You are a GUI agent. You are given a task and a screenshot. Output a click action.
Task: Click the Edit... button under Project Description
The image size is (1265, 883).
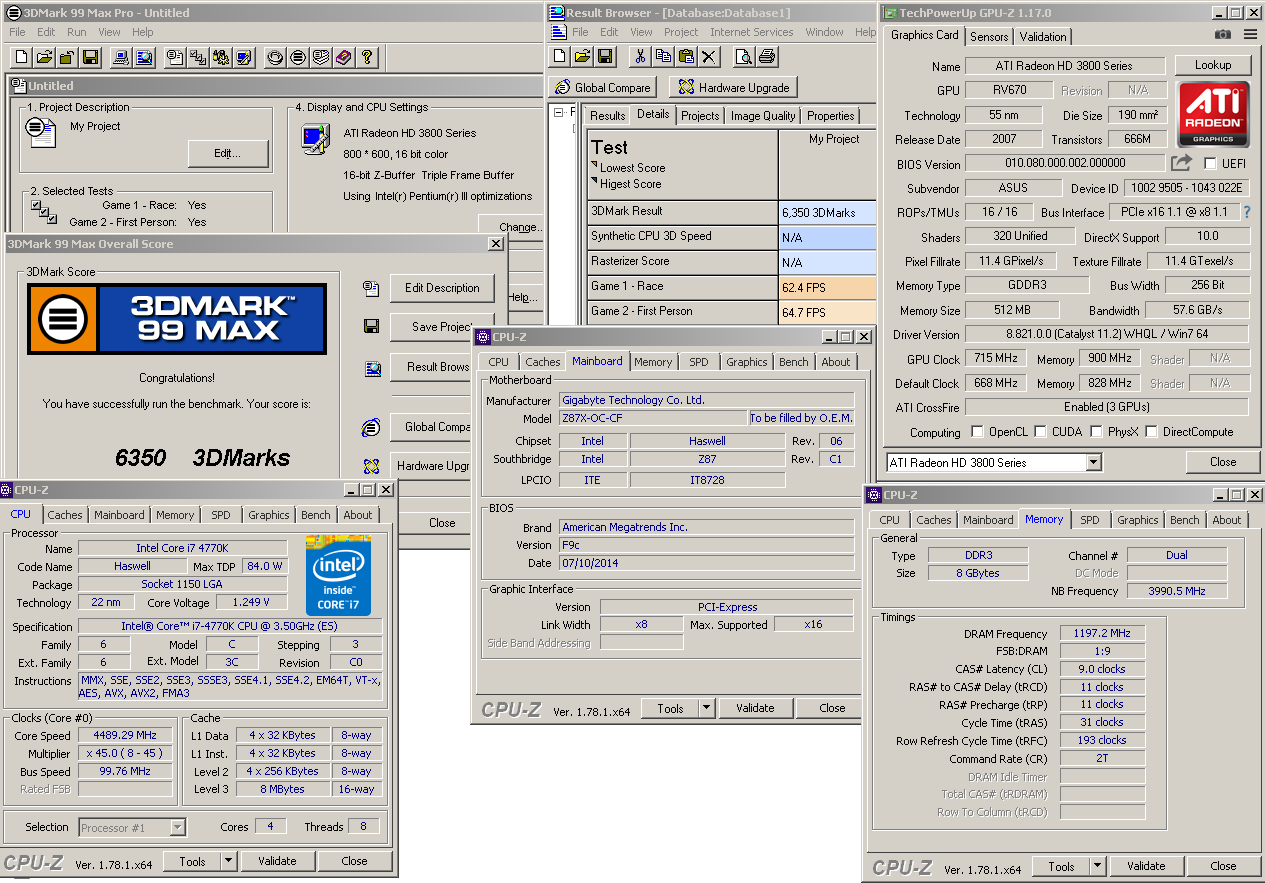(x=228, y=153)
